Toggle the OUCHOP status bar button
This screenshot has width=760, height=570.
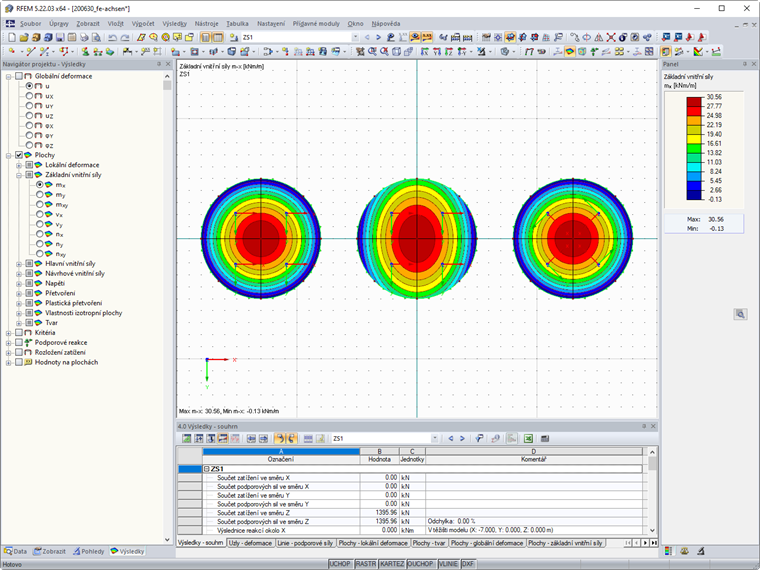point(420,564)
